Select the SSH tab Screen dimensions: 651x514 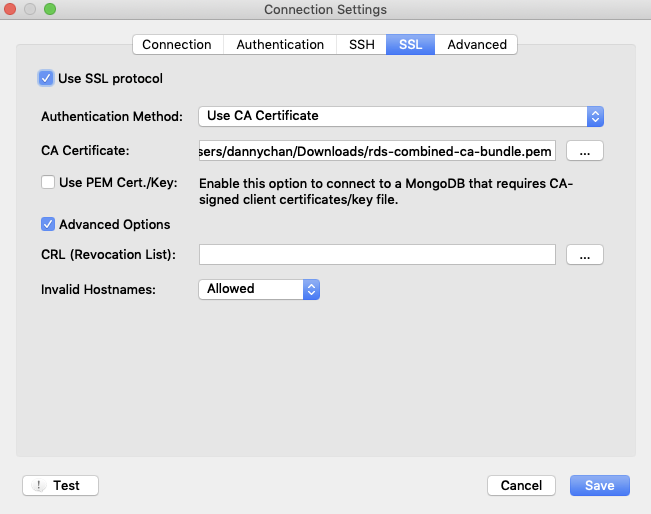(361, 44)
